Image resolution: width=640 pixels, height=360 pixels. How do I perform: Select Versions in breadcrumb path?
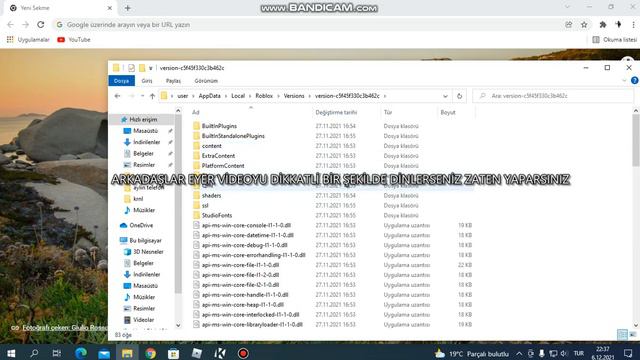tap(294, 96)
